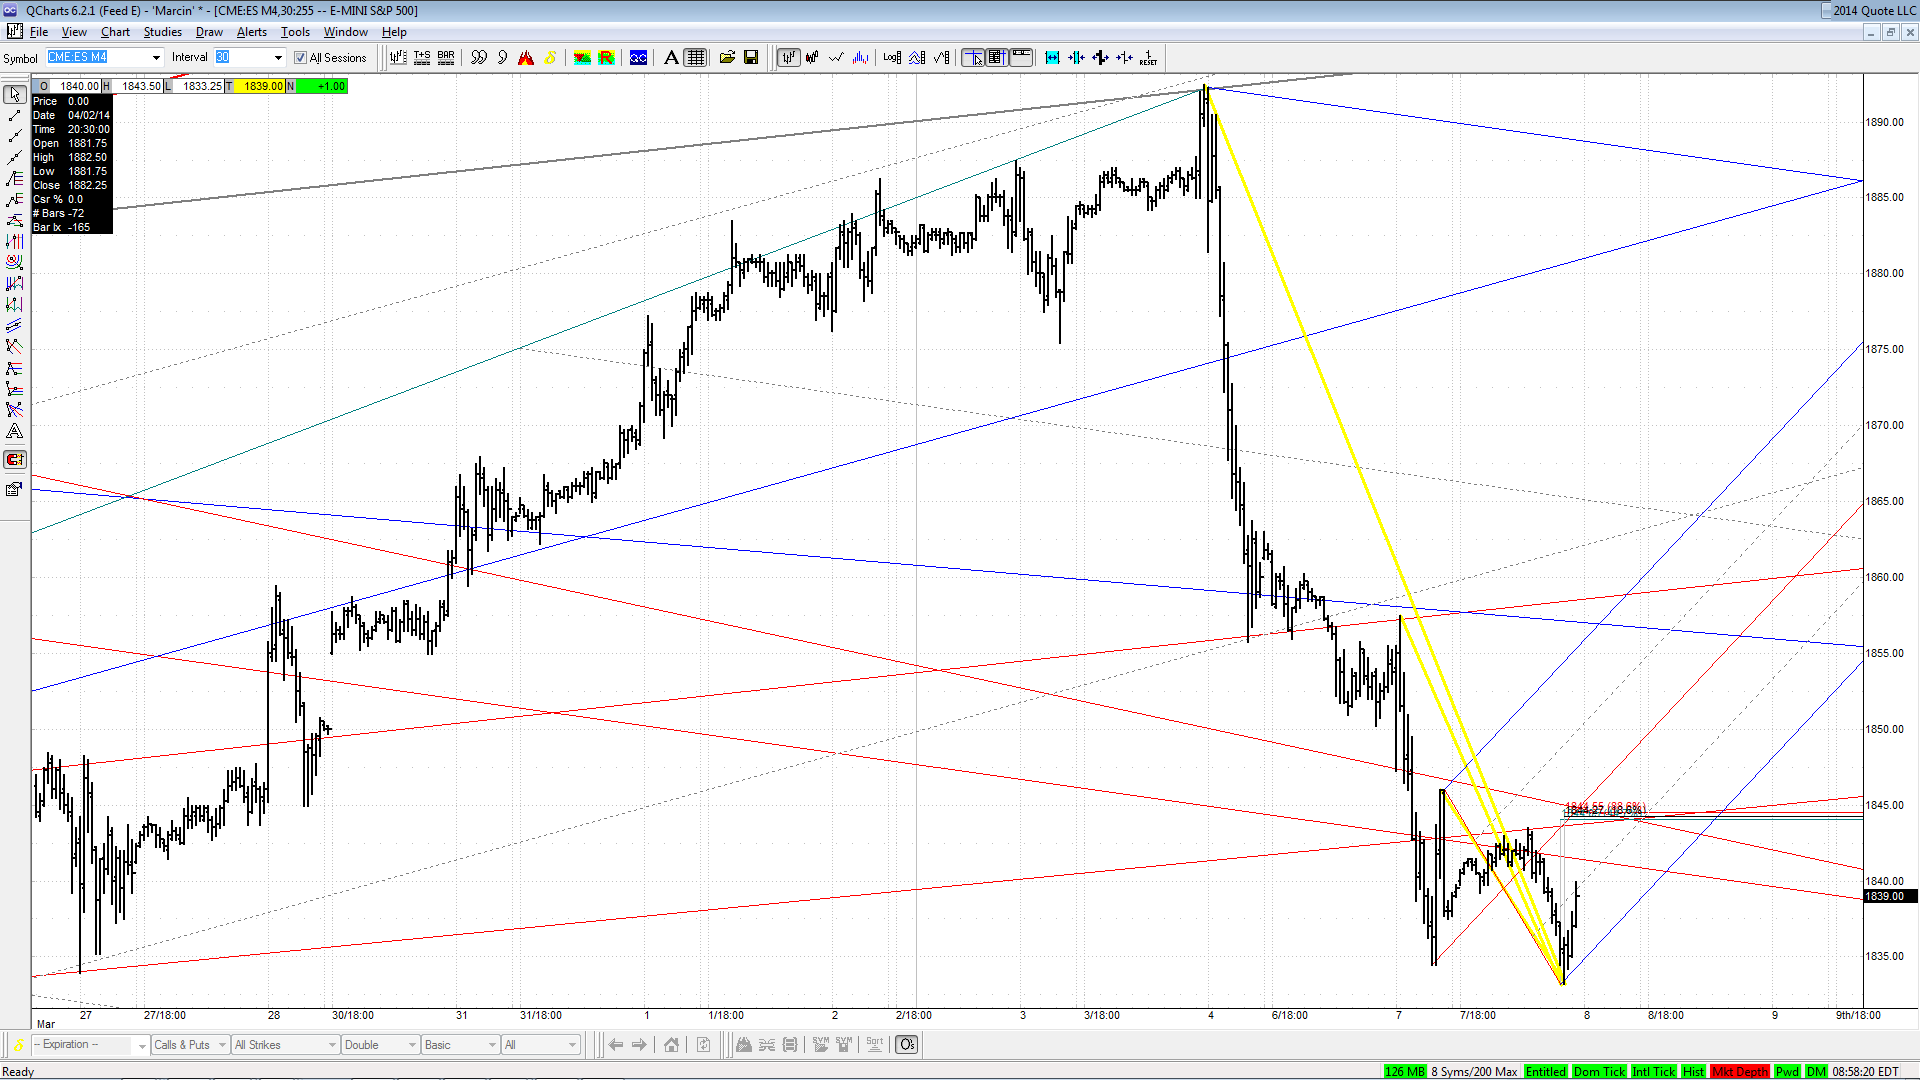Switch to candlestick chart style icon
This screenshot has height=1080, width=1920.
click(812, 58)
